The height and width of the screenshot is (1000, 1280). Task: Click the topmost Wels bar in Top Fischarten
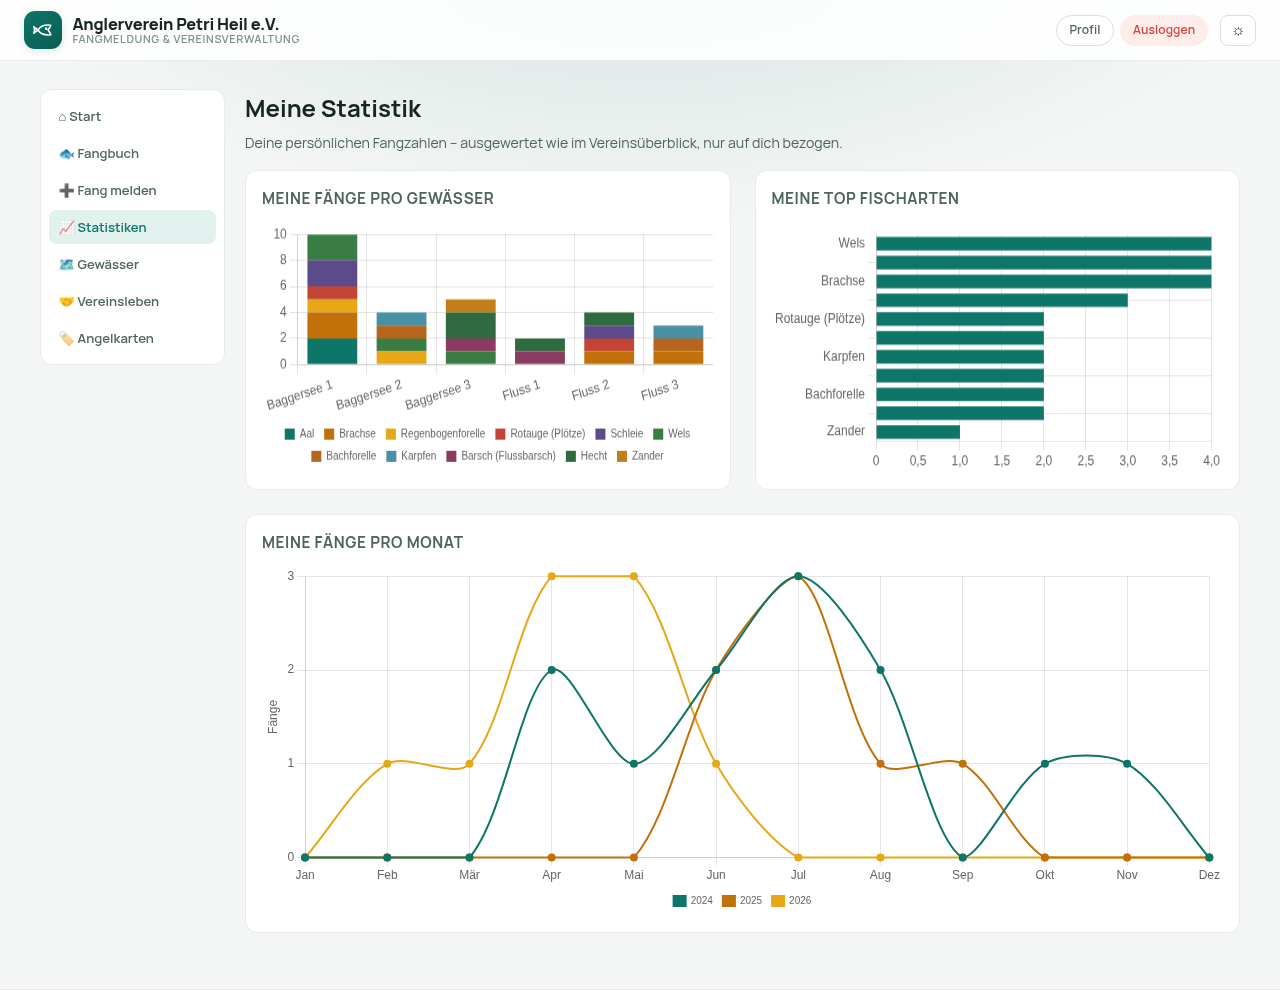[1044, 244]
